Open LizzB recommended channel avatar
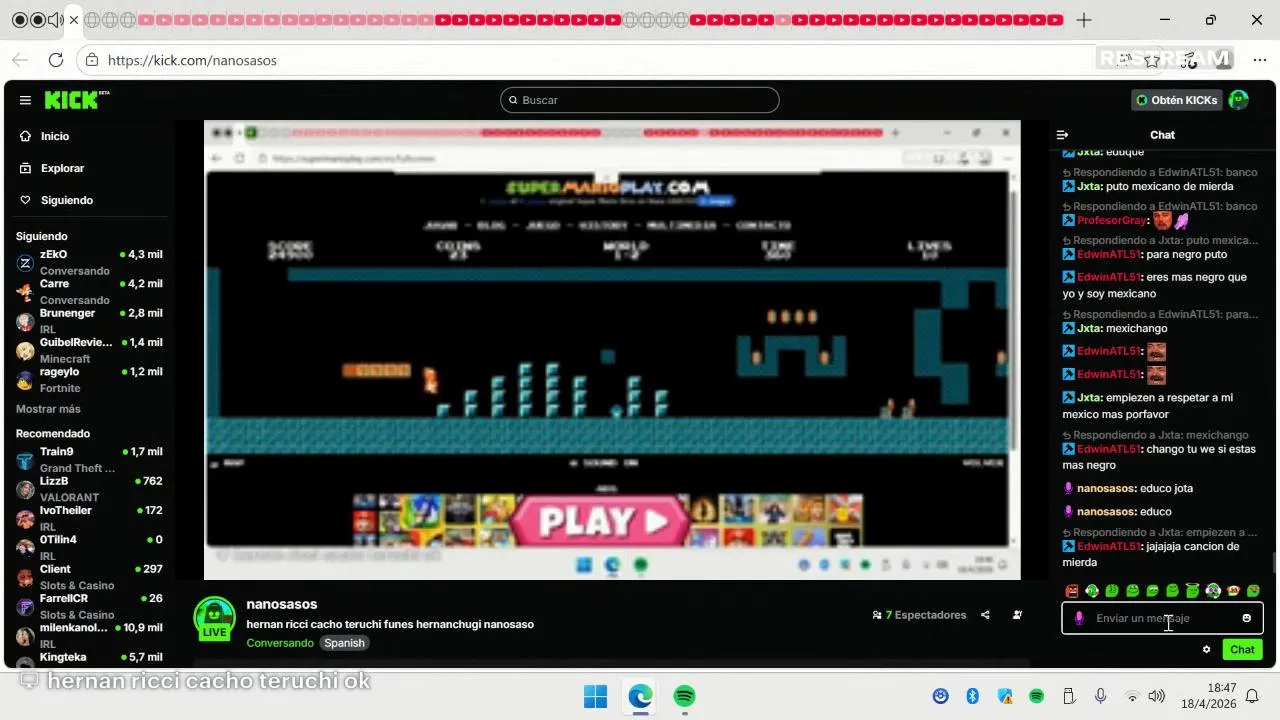The image size is (1280, 720). [x=25, y=489]
